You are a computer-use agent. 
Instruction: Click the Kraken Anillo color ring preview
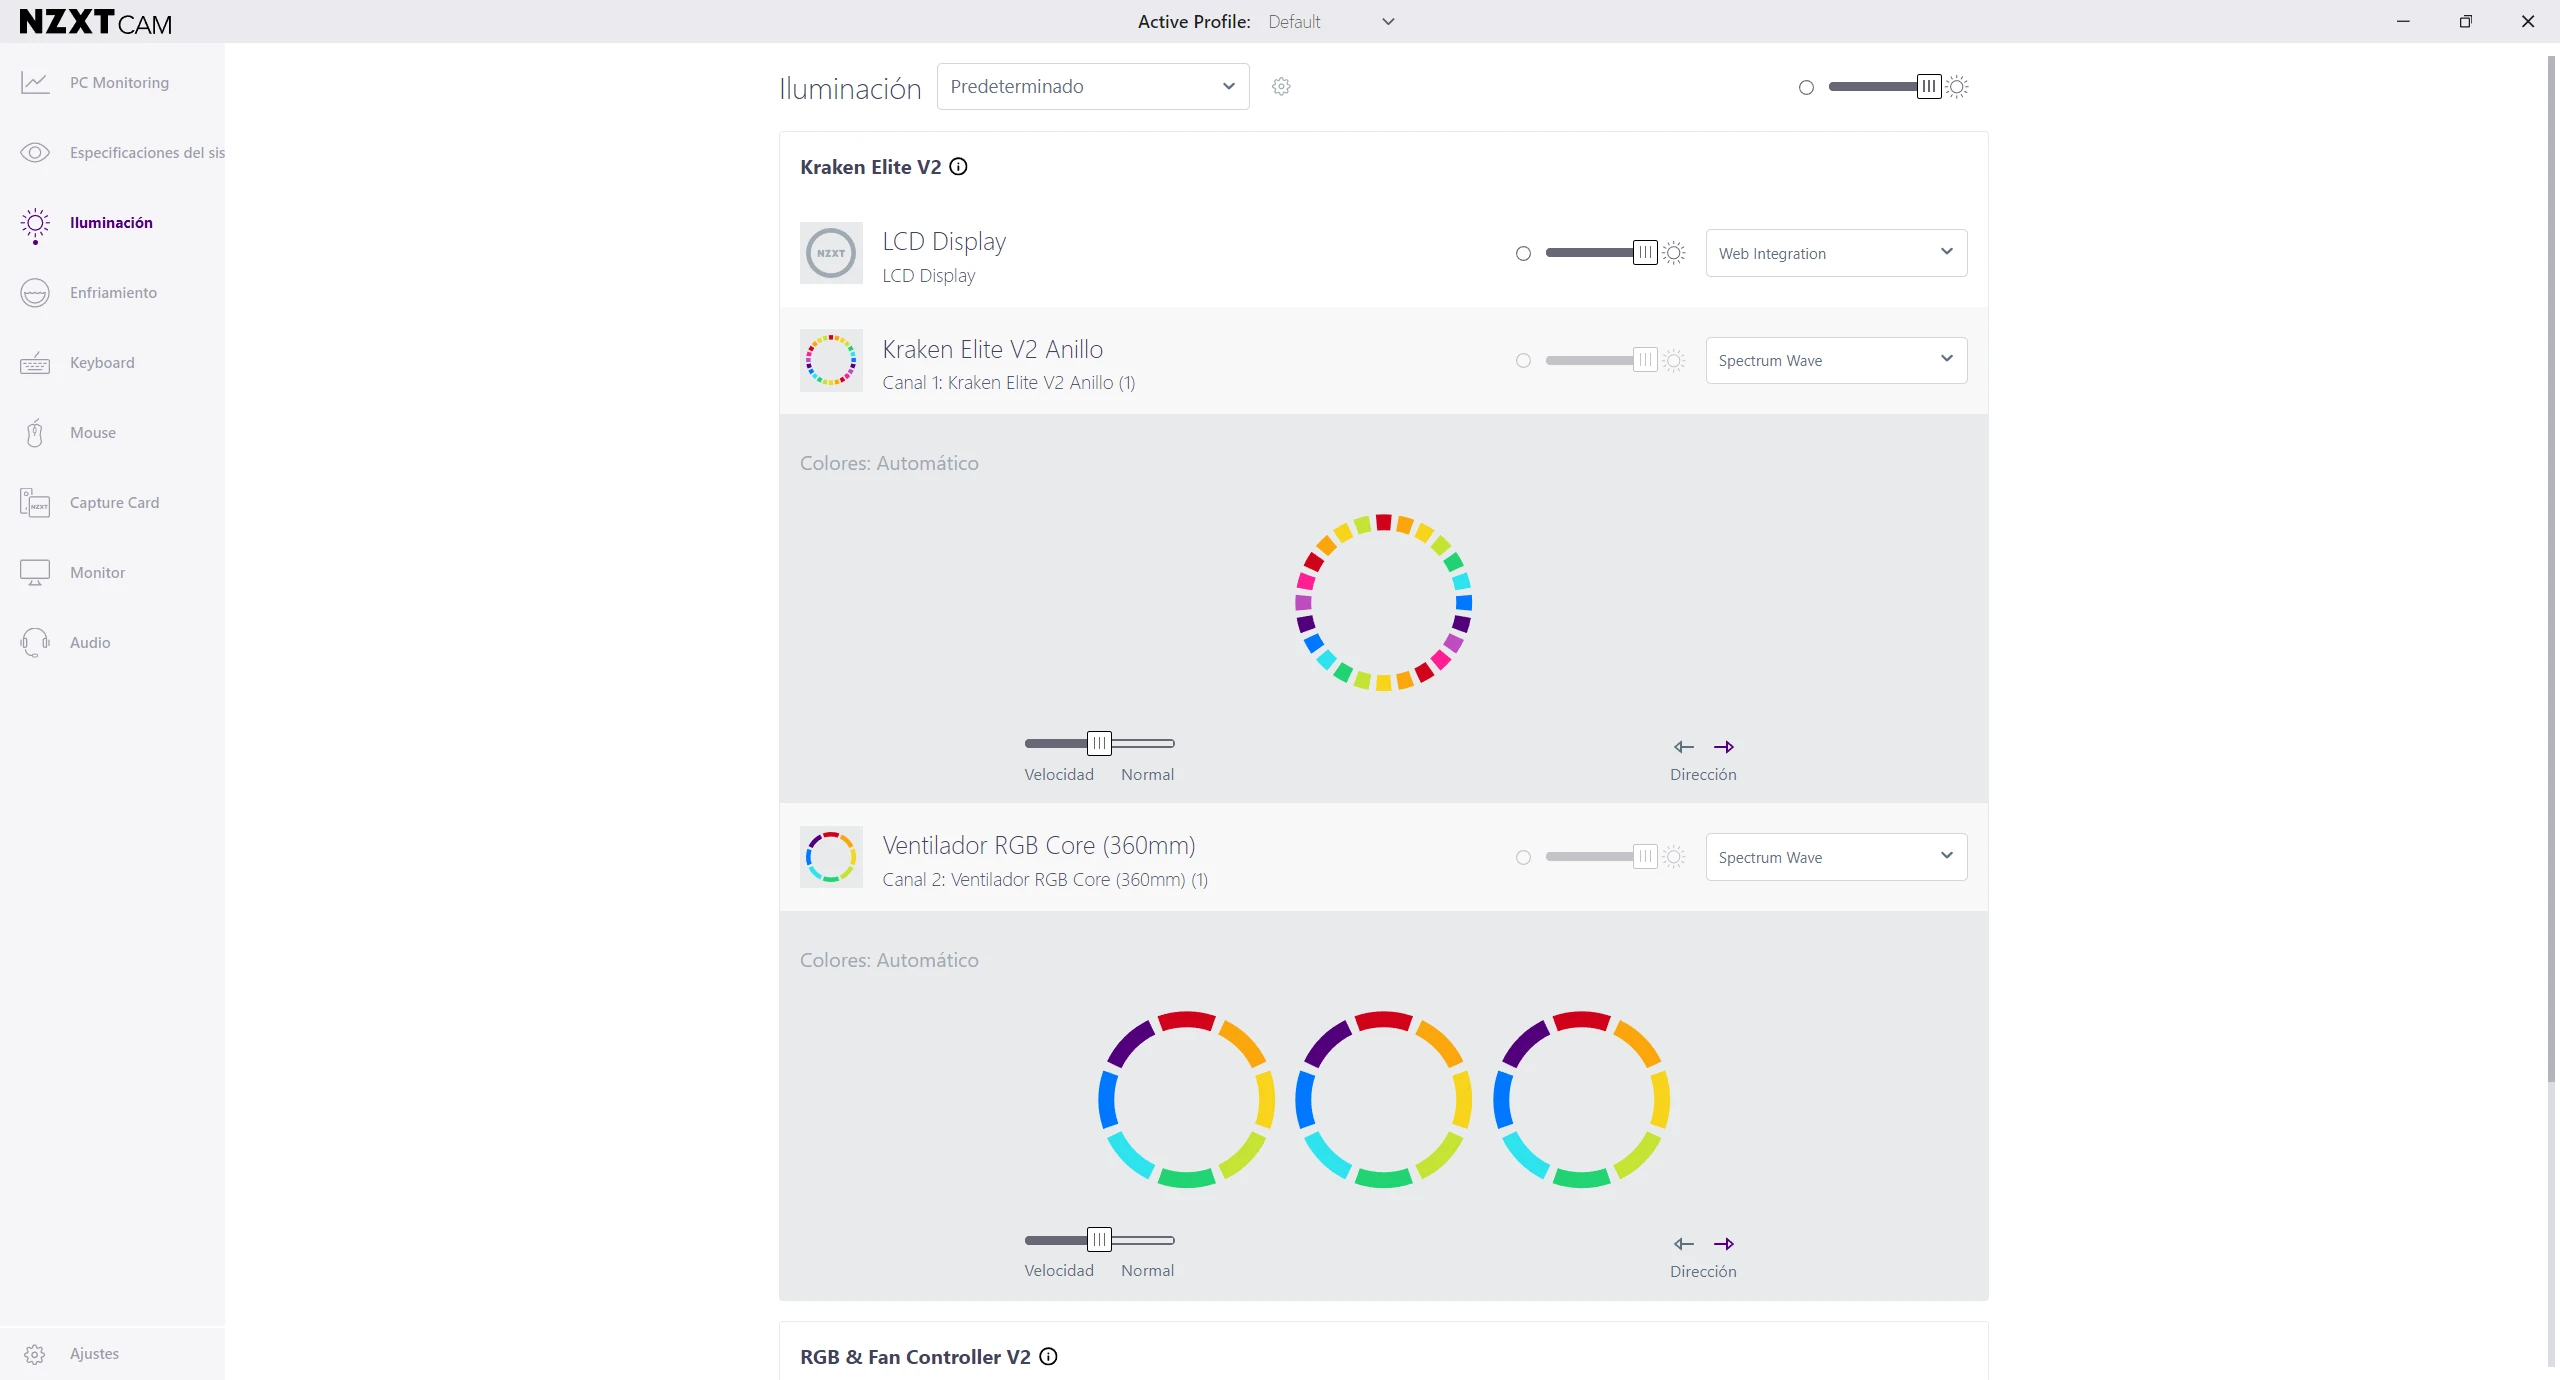pos(1384,603)
